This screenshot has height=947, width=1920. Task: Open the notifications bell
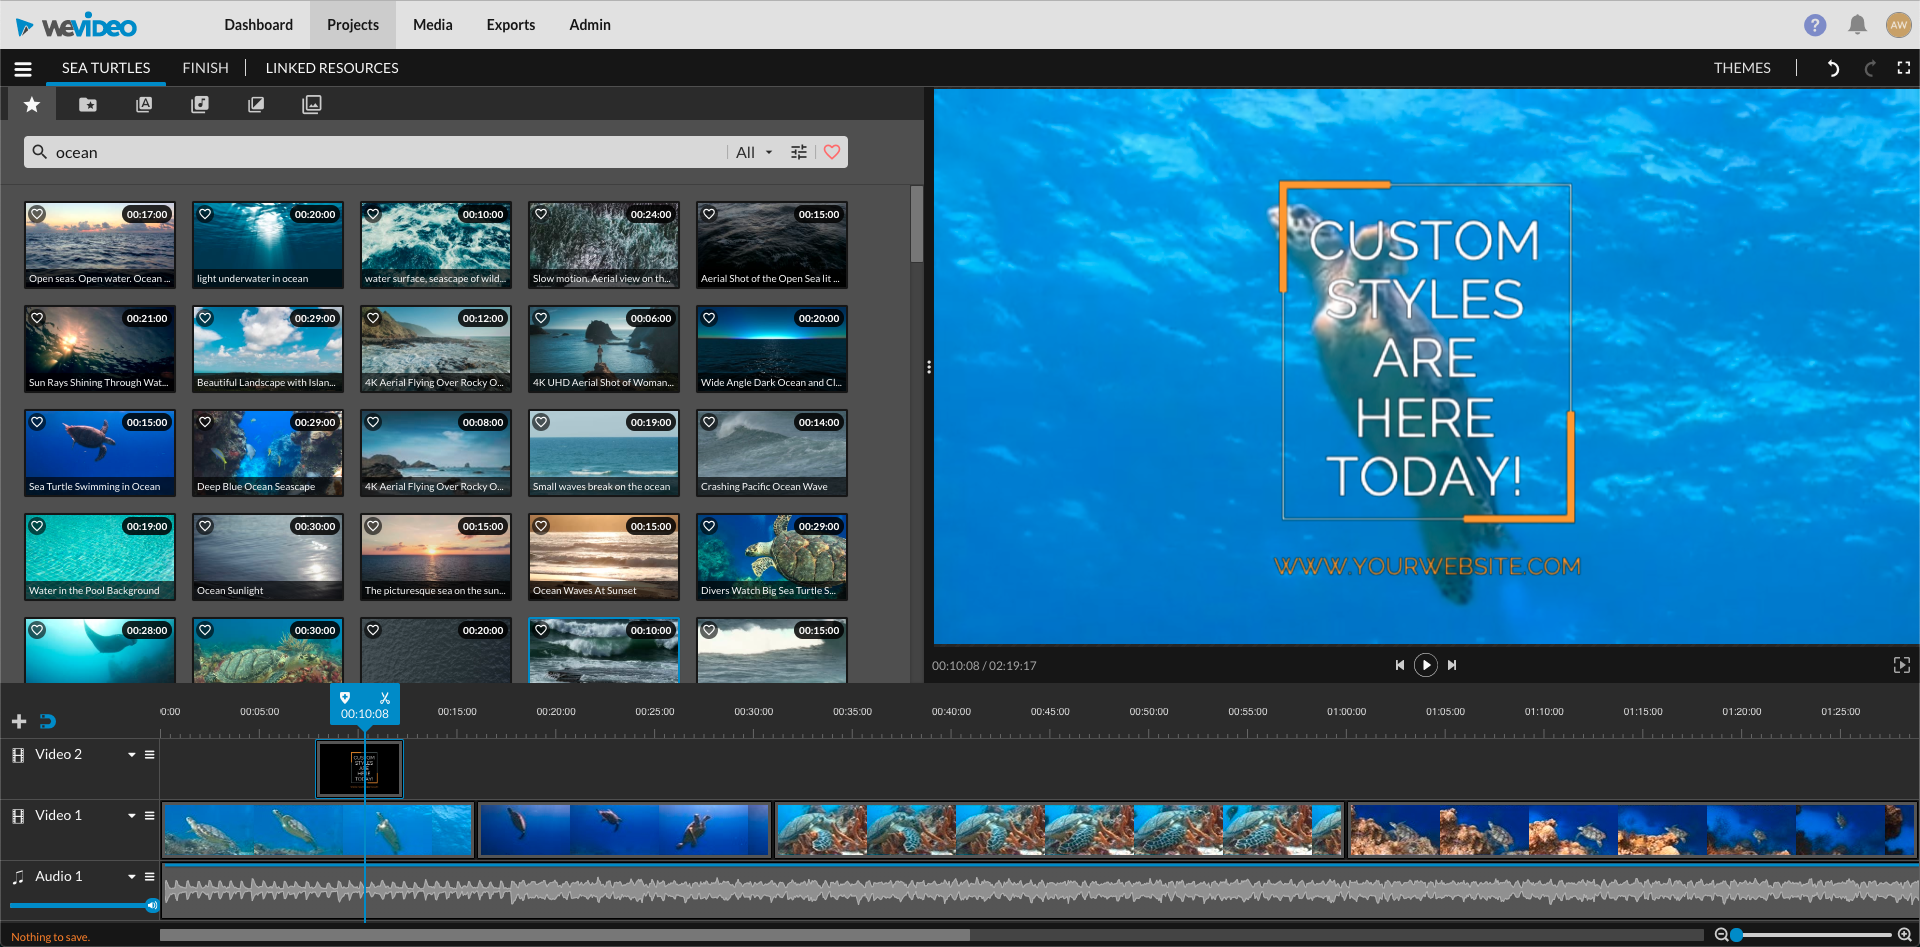coord(1857,25)
